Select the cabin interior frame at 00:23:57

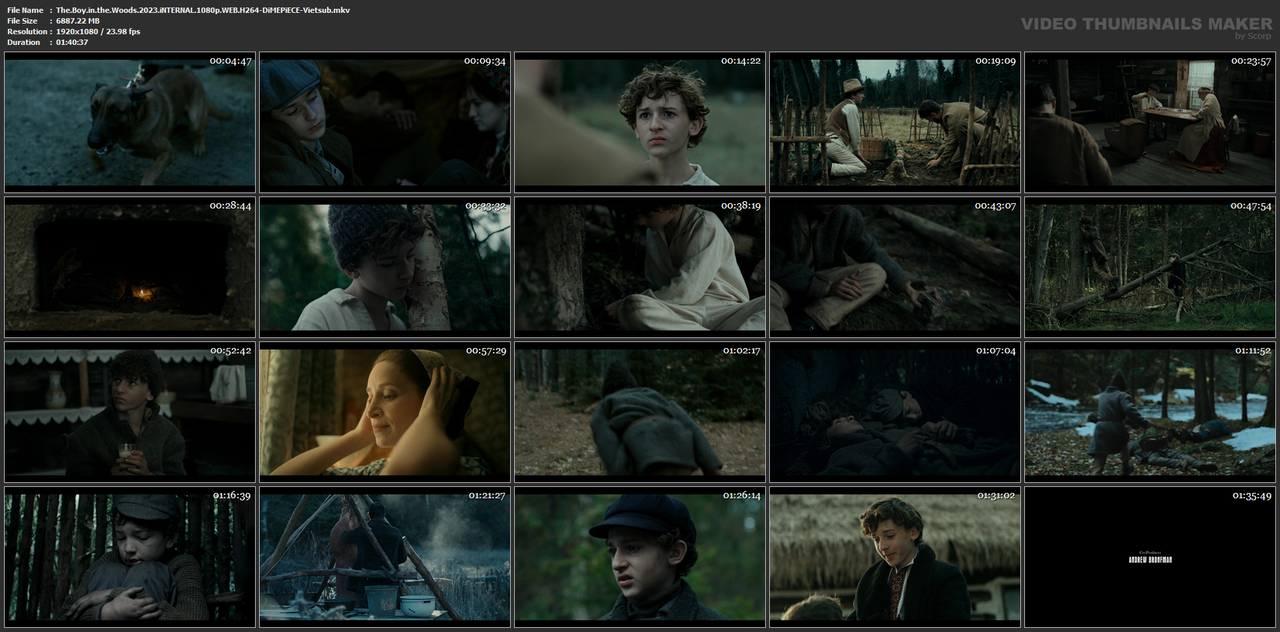pyautogui.click(x=1150, y=122)
